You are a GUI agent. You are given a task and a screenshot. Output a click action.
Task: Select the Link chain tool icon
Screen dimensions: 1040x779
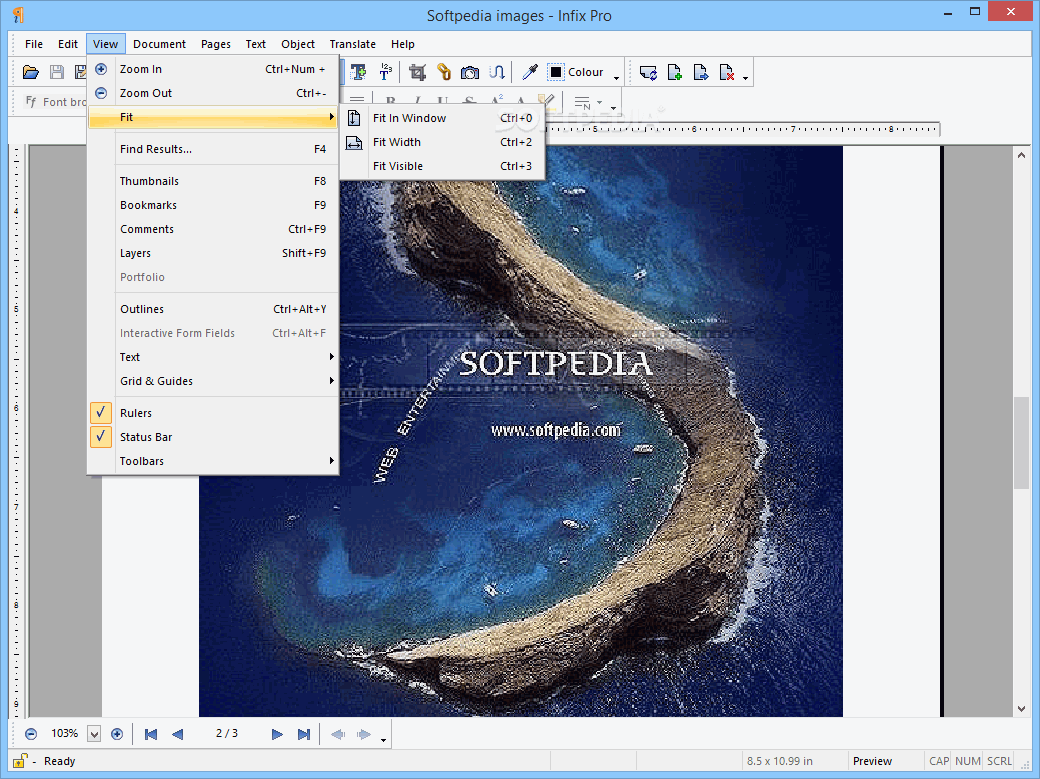click(x=444, y=72)
